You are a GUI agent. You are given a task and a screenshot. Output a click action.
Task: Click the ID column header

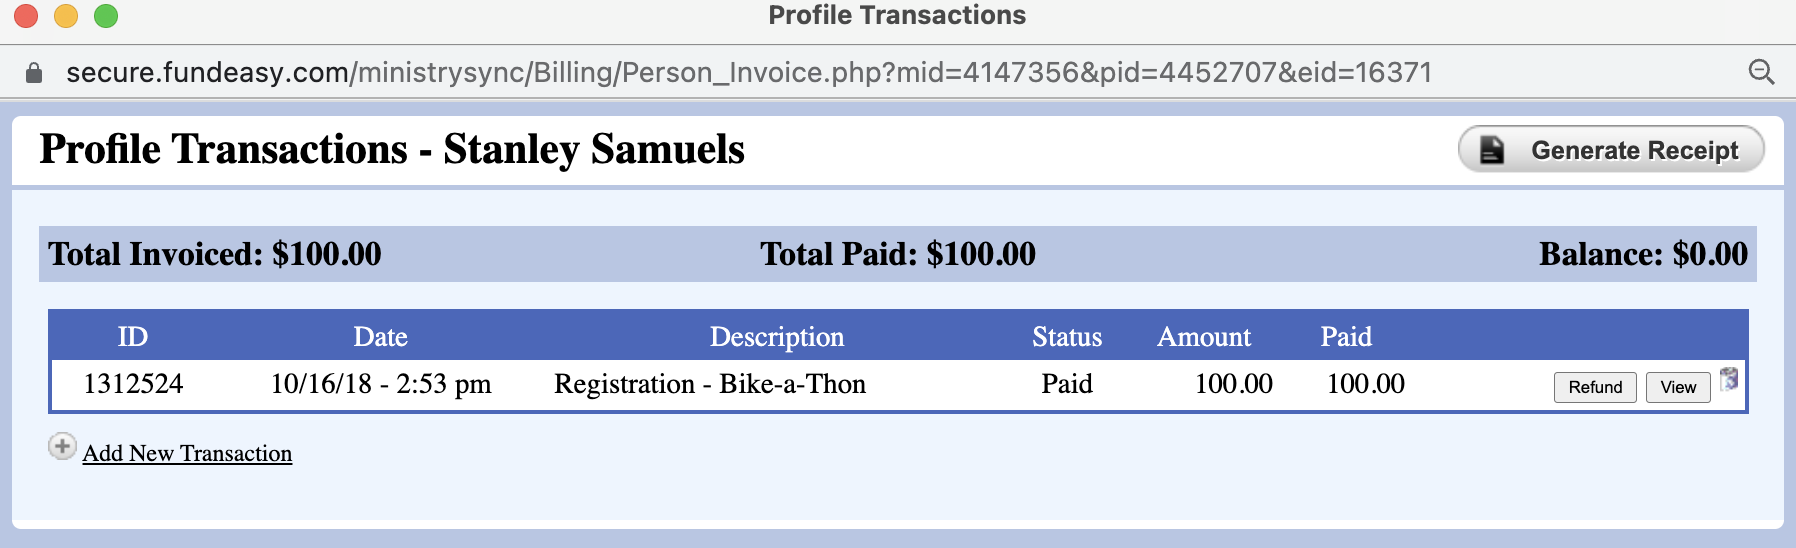(132, 337)
